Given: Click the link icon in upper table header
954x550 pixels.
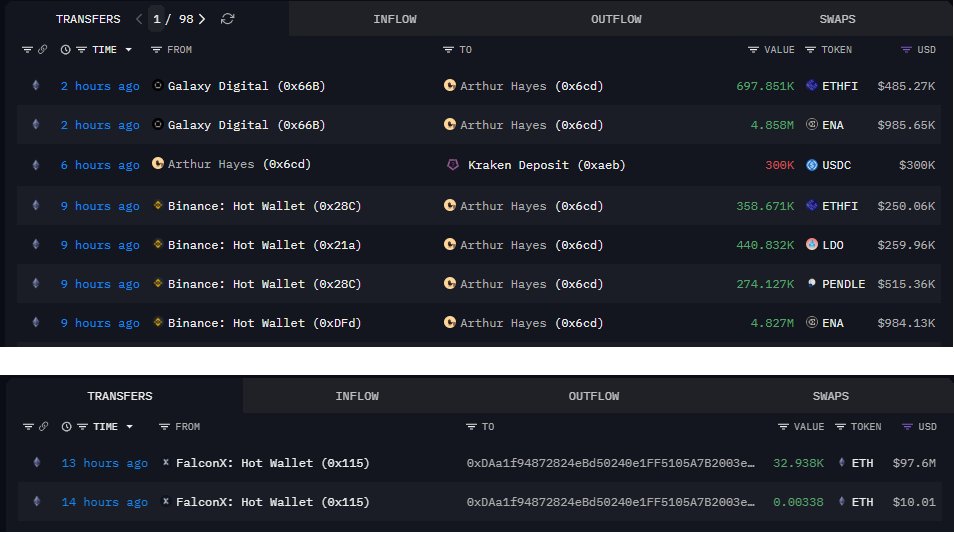Looking at the screenshot, I should click(x=43, y=50).
